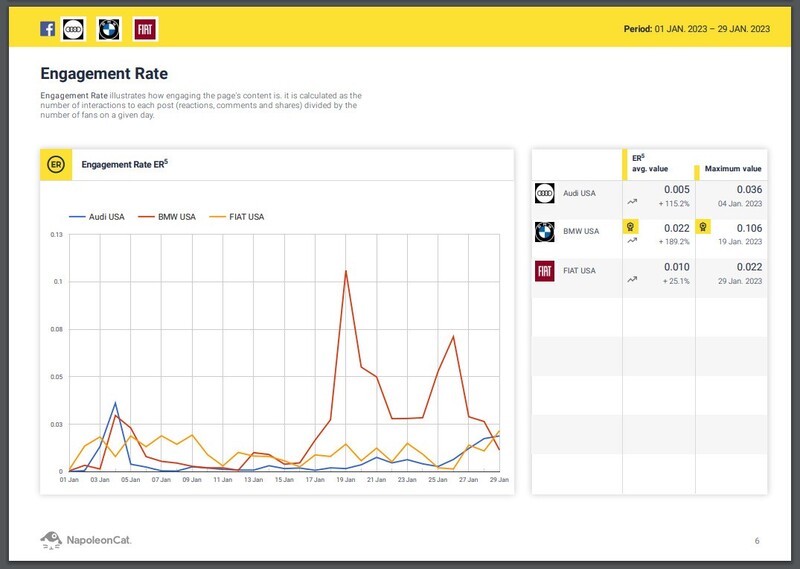Click the Audi peak on 04 Jan in chart
This screenshot has width=800, height=569.
click(115, 403)
